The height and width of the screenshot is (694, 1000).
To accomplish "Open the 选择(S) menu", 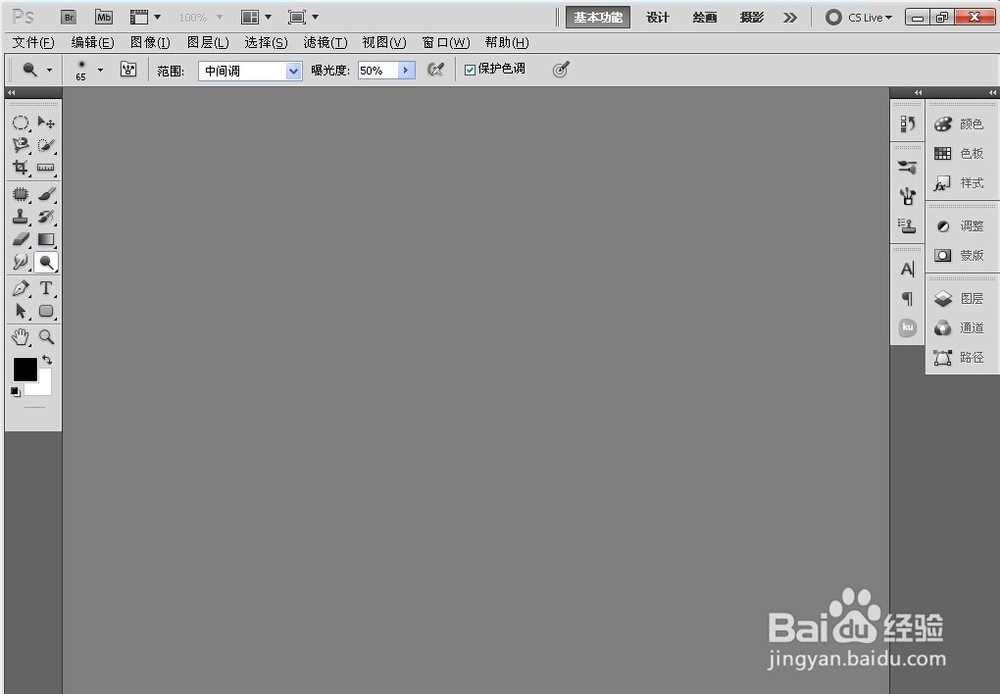I will pyautogui.click(x=266, y=43).
